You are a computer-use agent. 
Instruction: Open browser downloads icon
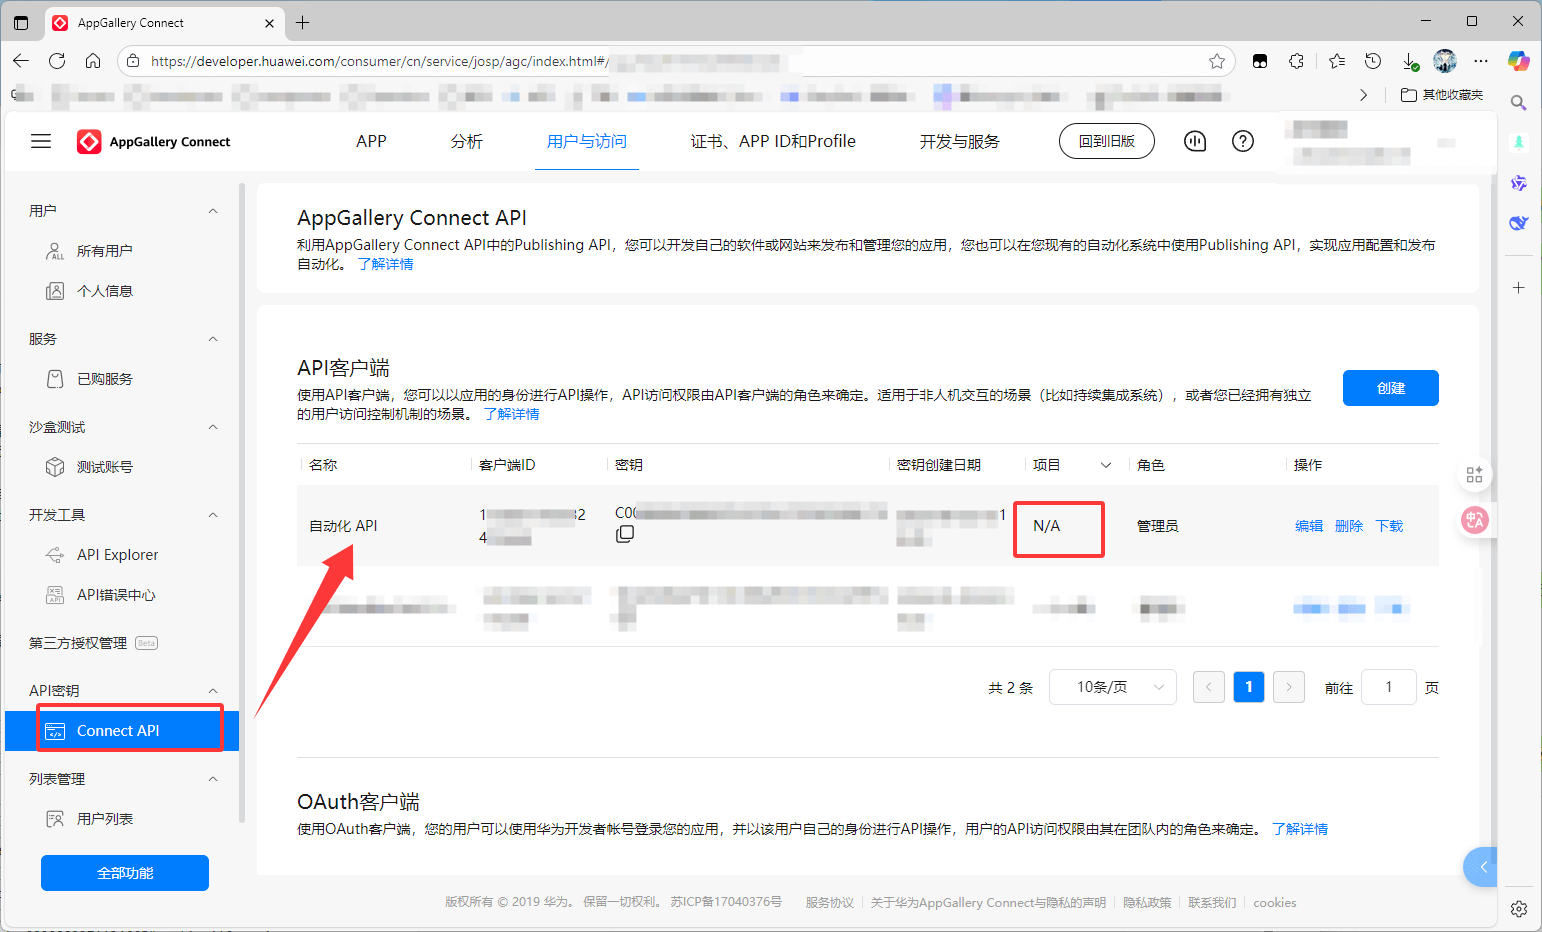pos(1410,61)
